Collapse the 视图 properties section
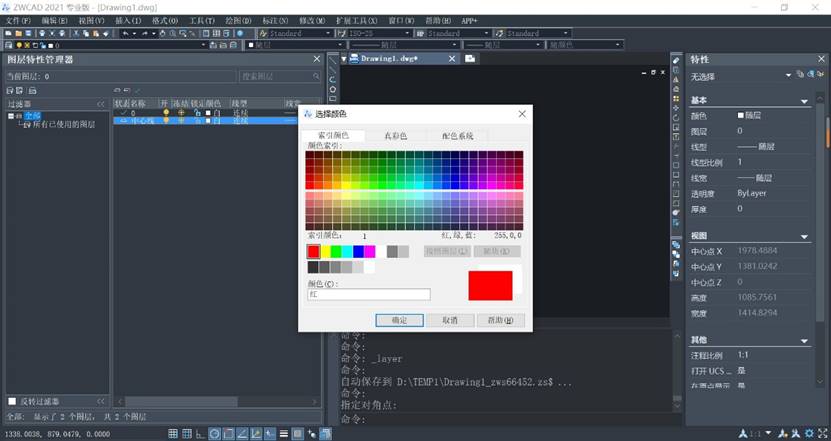This screenshot has width=831, height=441. click(804, 236)
